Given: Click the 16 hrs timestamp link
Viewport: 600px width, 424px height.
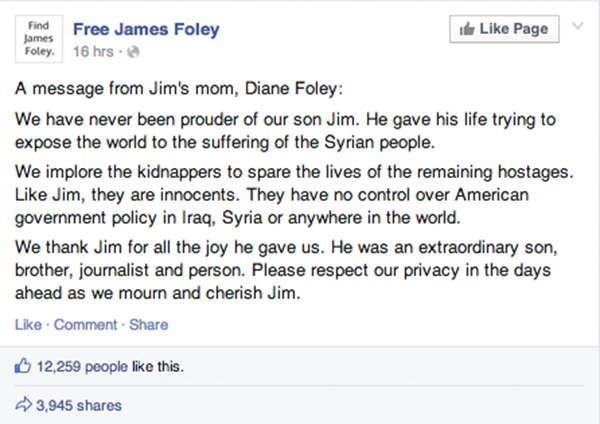Looking at the screenshot, I should 93,52.
